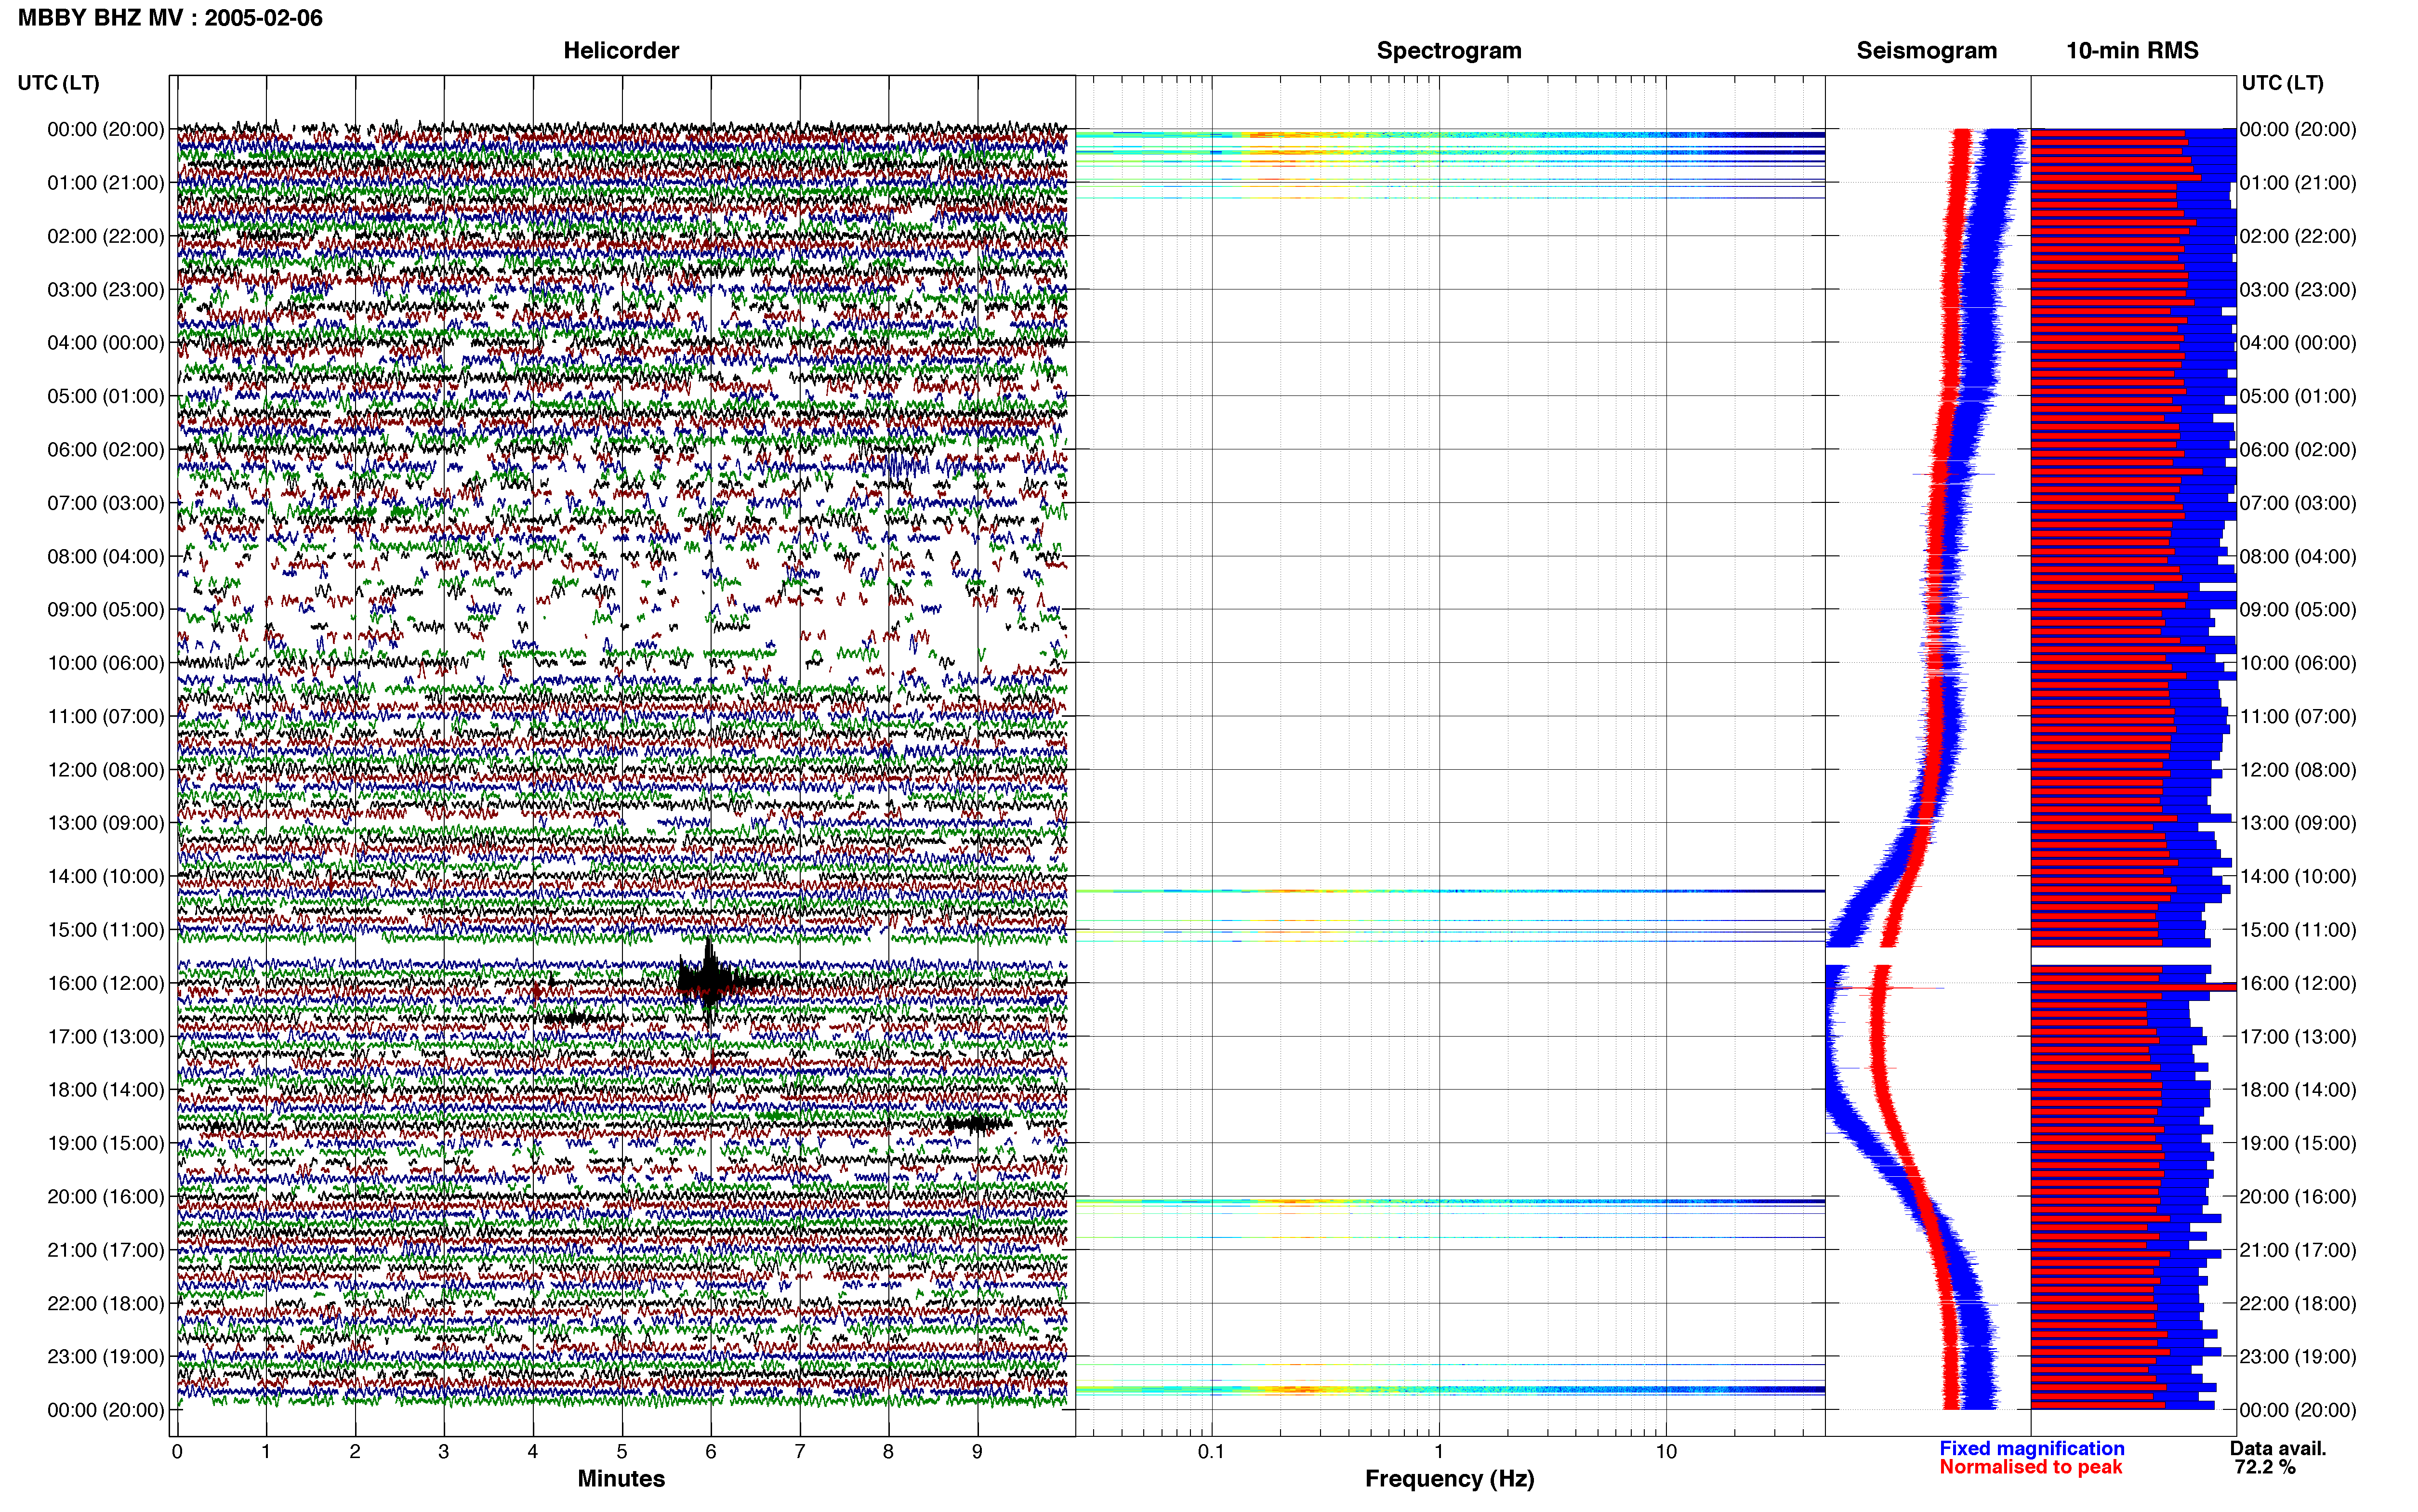Click the left time label '16:00 (12:00)'
The width and height of the screenshot is (2418, 1512).
(105, 983)
